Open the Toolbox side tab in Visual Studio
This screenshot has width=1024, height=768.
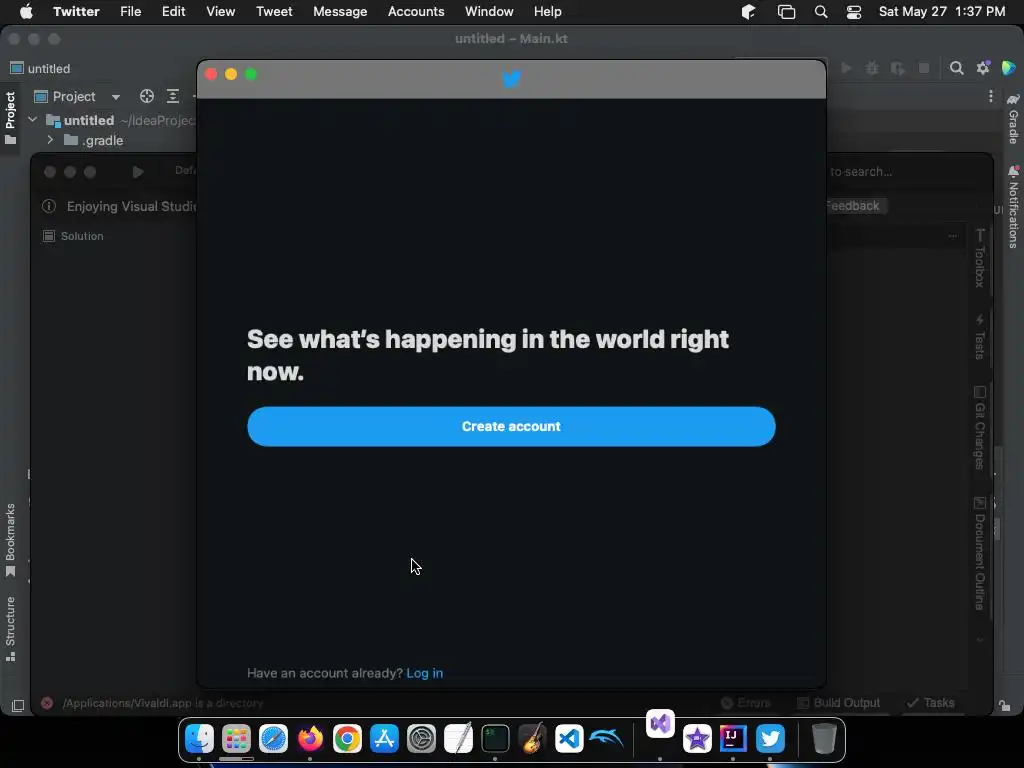pos(980,258)
